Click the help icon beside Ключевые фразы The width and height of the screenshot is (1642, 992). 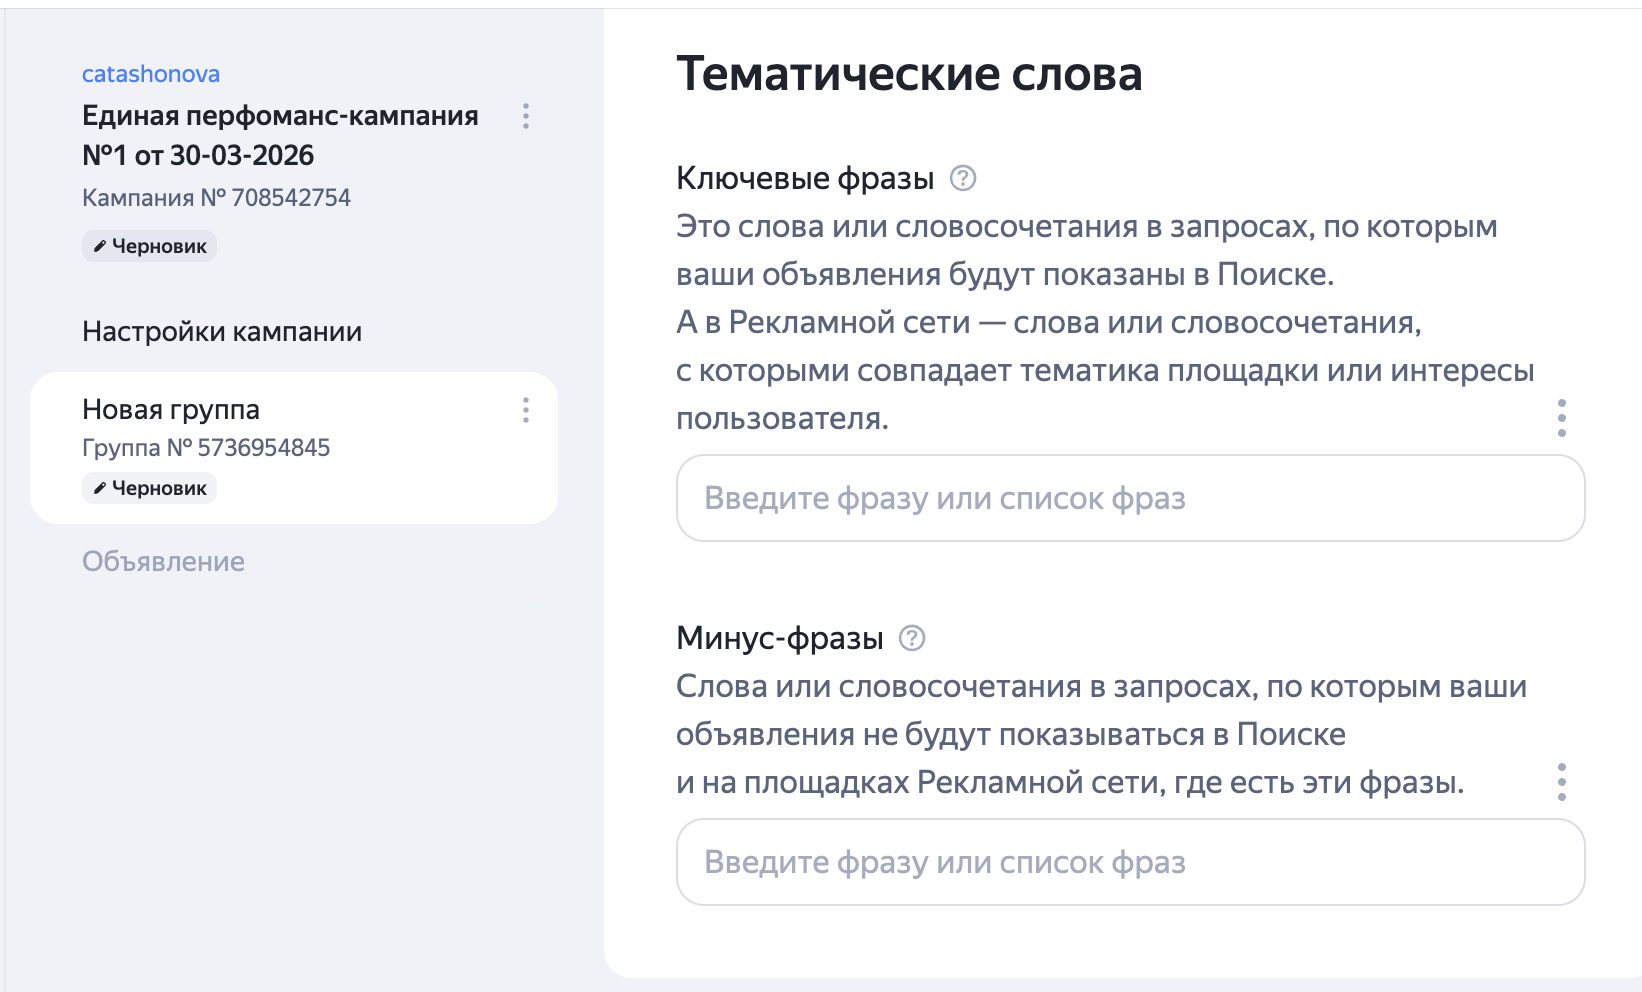click(x=963, y=179)
